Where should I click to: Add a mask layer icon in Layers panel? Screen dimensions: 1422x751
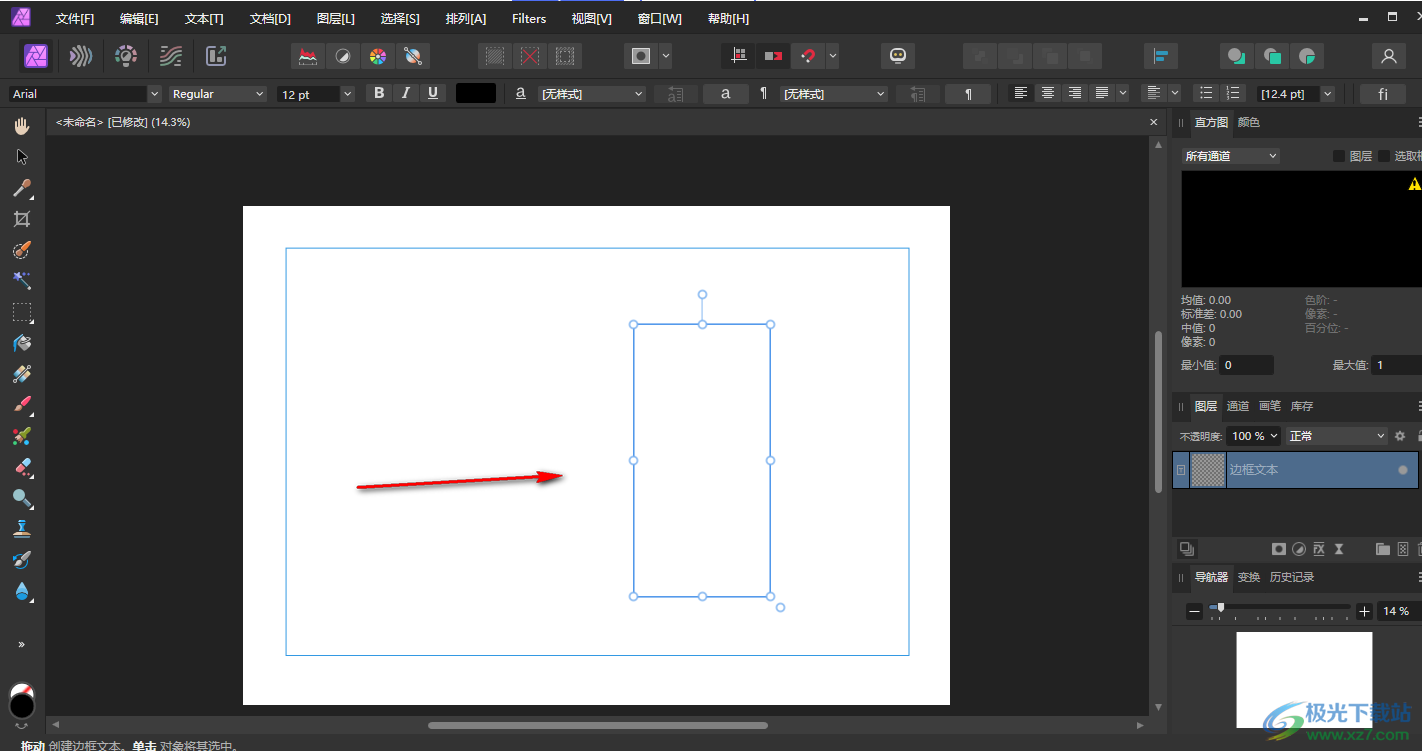pyautogui.click(x=1278, y=549)
